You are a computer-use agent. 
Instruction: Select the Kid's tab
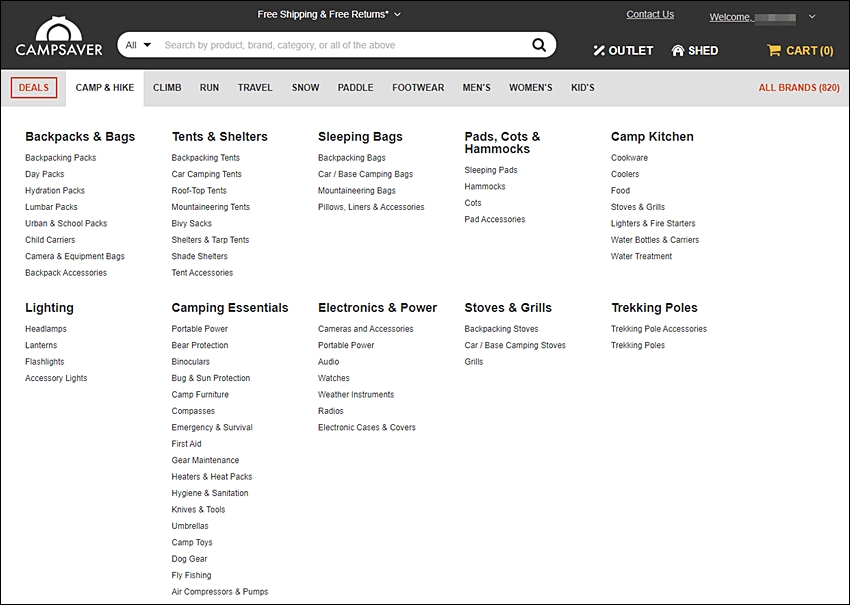click(582, 88)
